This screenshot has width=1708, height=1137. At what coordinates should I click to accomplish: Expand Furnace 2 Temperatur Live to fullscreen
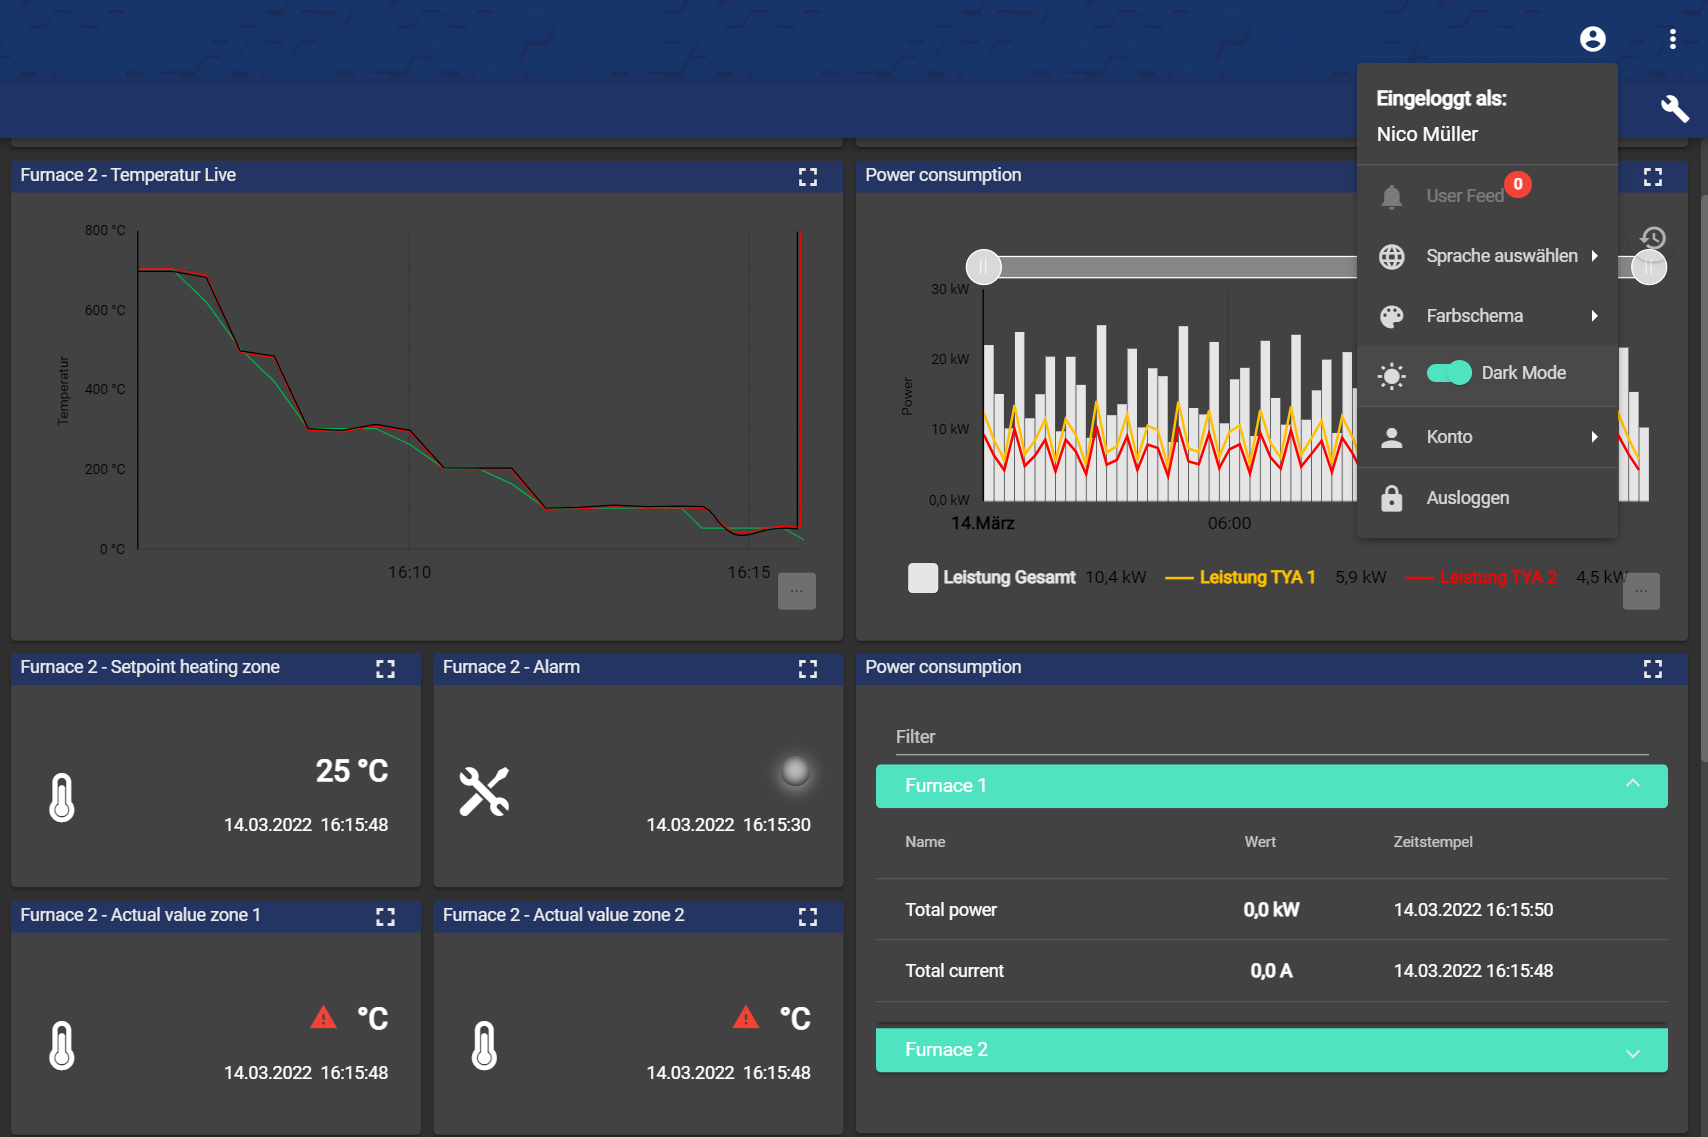coord(808,177)
